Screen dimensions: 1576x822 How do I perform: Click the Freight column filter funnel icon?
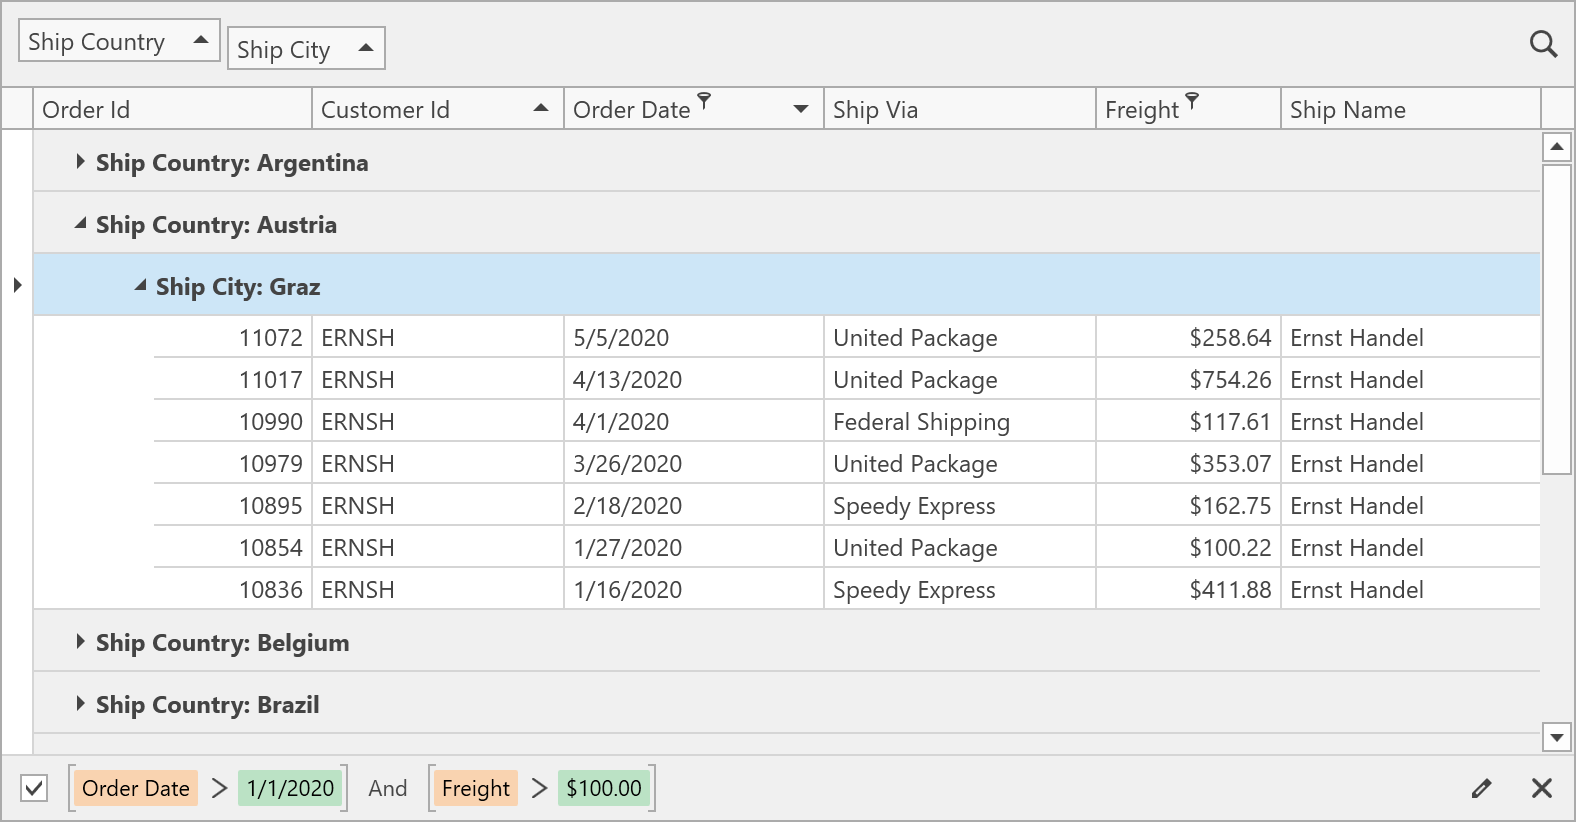1191,100
